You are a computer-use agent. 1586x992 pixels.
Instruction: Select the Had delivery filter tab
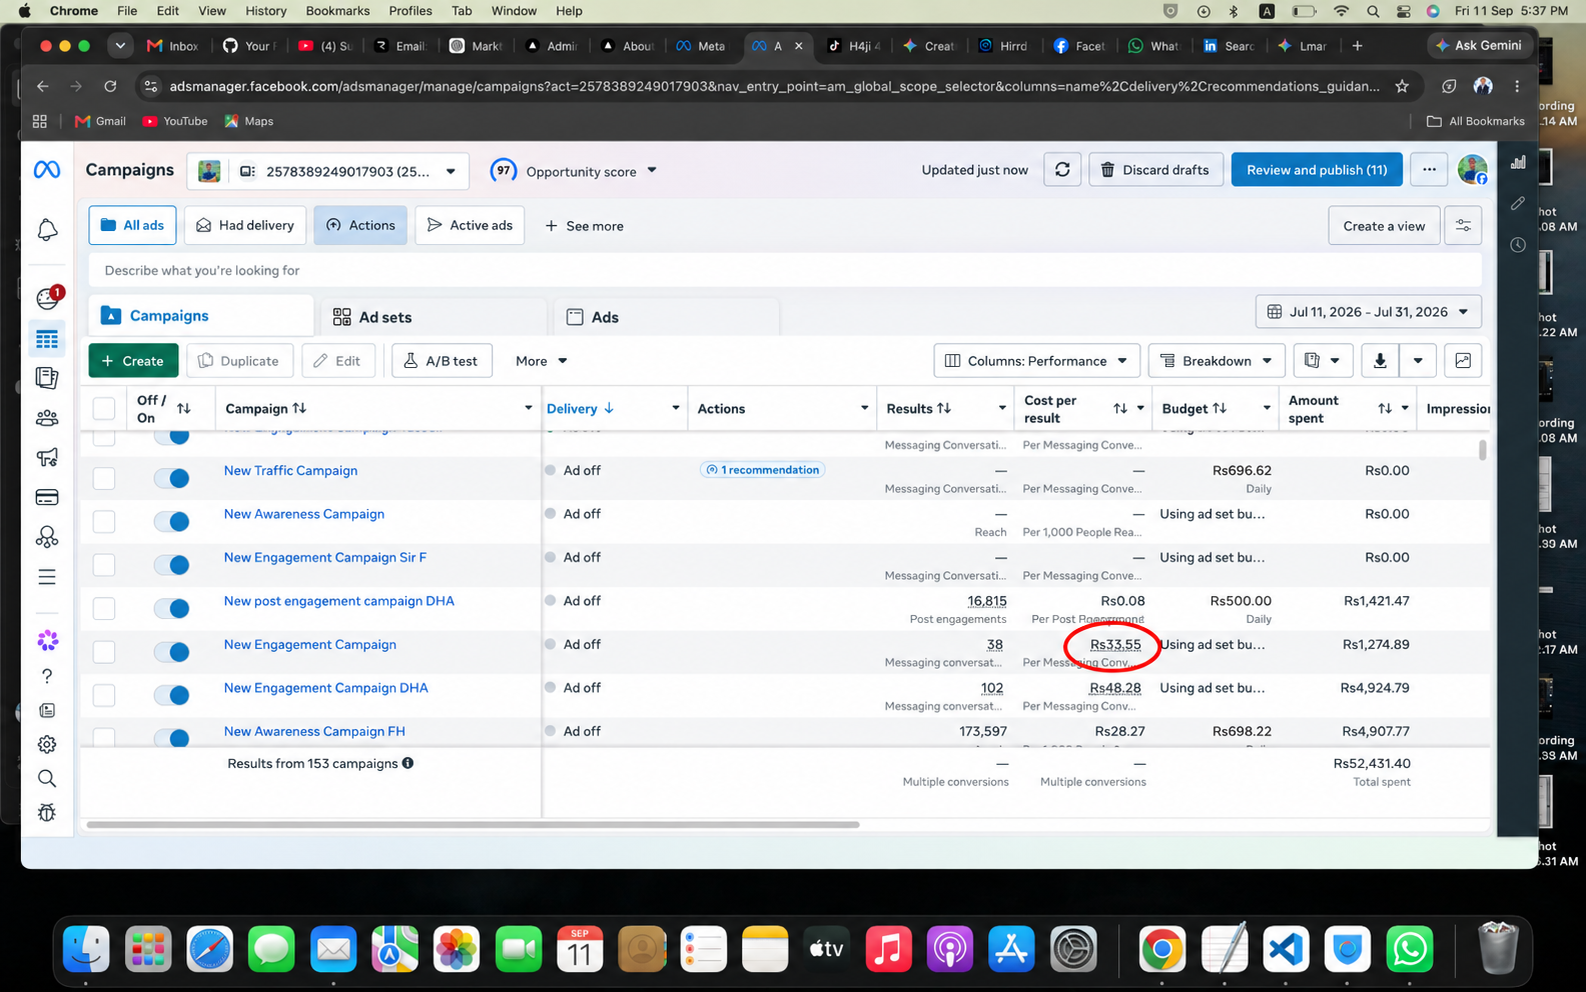[245, 226]
